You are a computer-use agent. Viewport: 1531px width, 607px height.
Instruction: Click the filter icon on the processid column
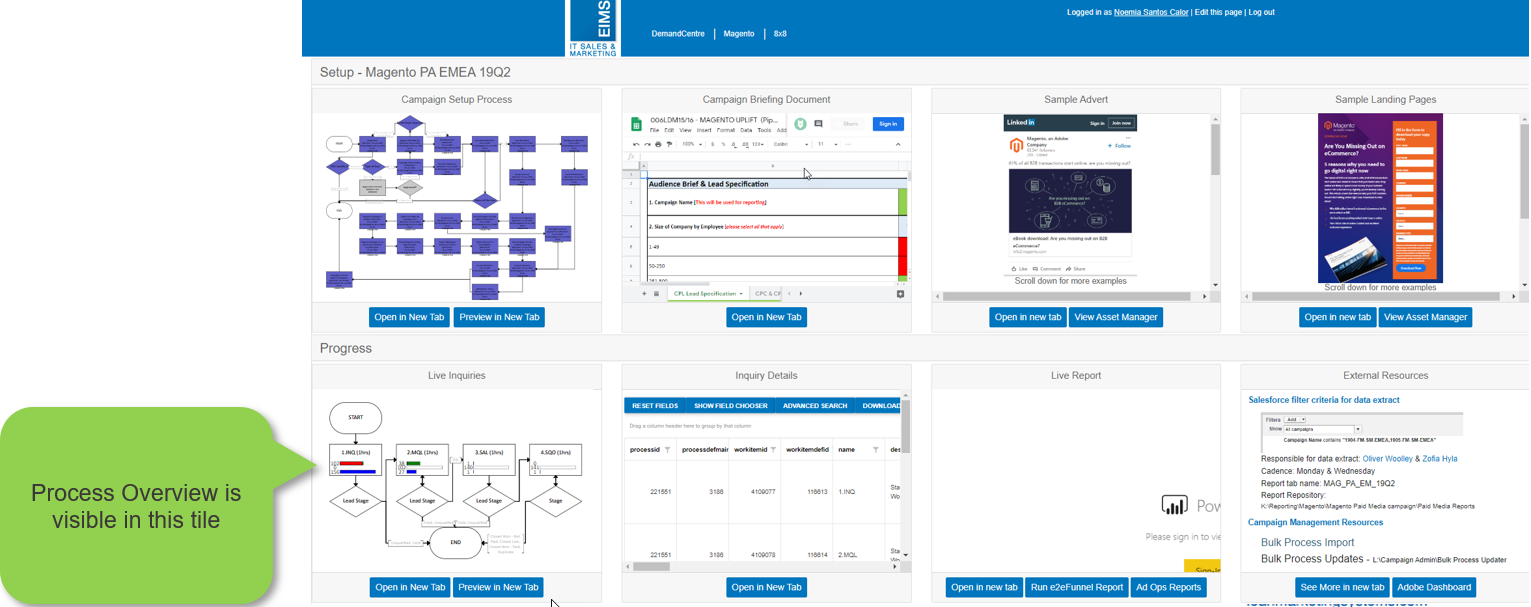(x=669, y=450)
